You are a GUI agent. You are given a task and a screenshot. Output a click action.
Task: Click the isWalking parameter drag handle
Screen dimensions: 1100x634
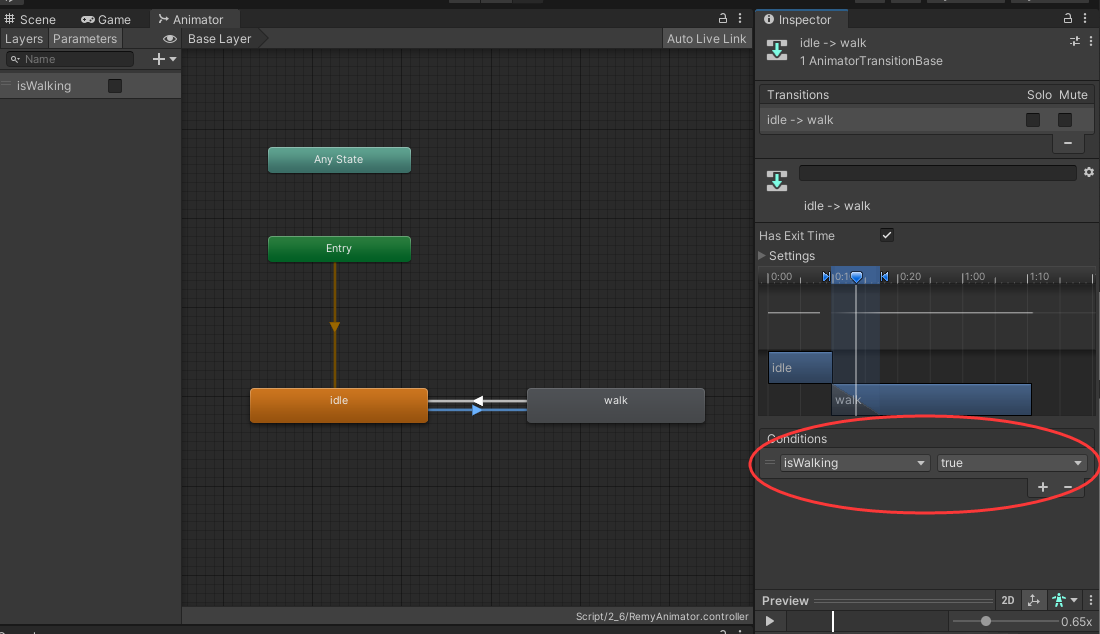6,85
